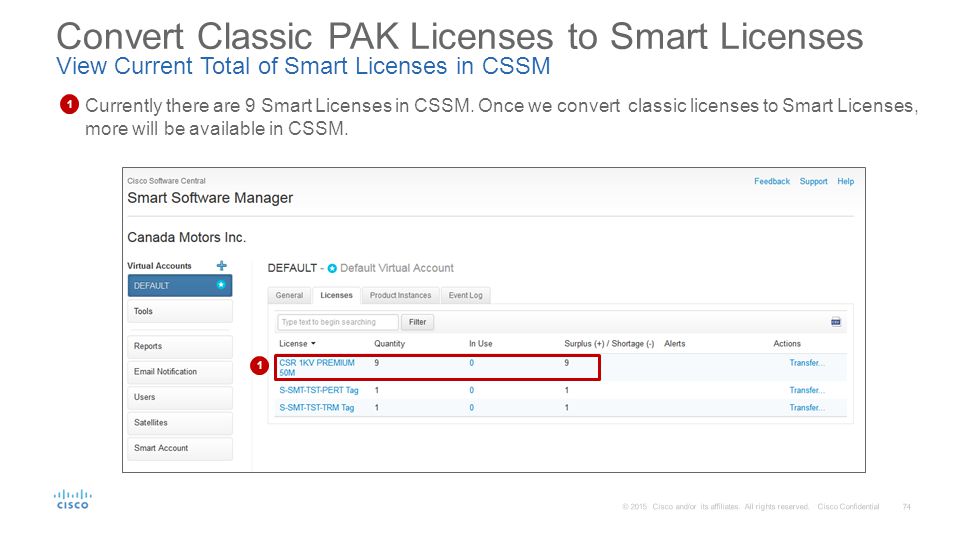
Task: Open the Product Instances tab
Action: (x=400, y=295)
